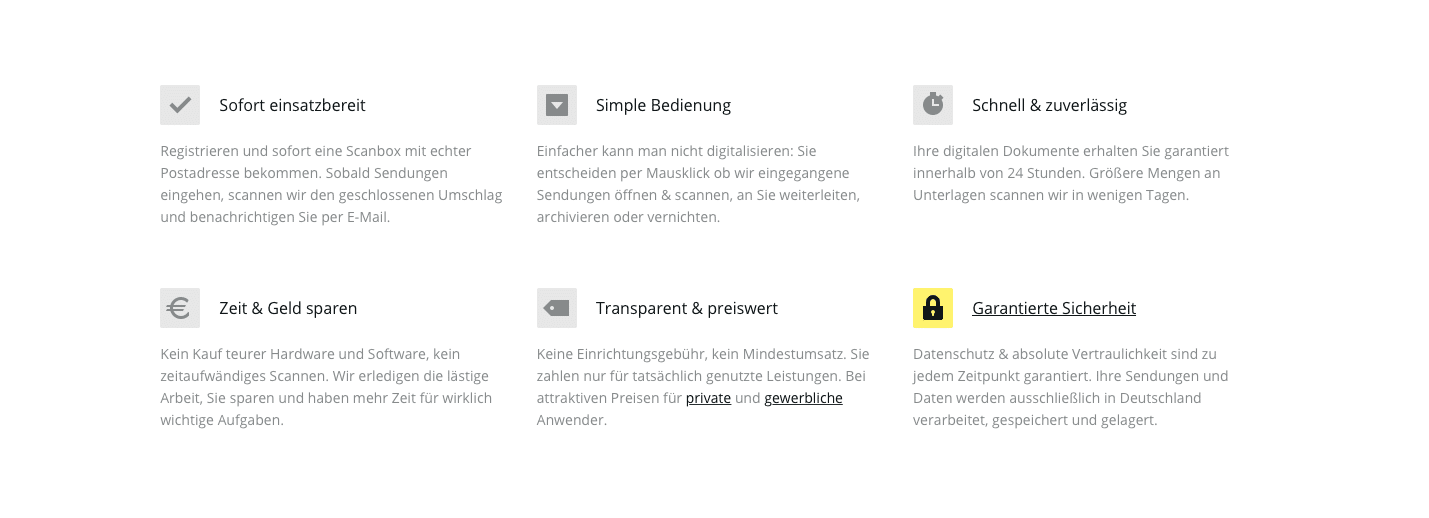The image size is (1429, 518).
Task: Click the yellow padlock icon
Action: pyautogui.click(x=933, y=308)
